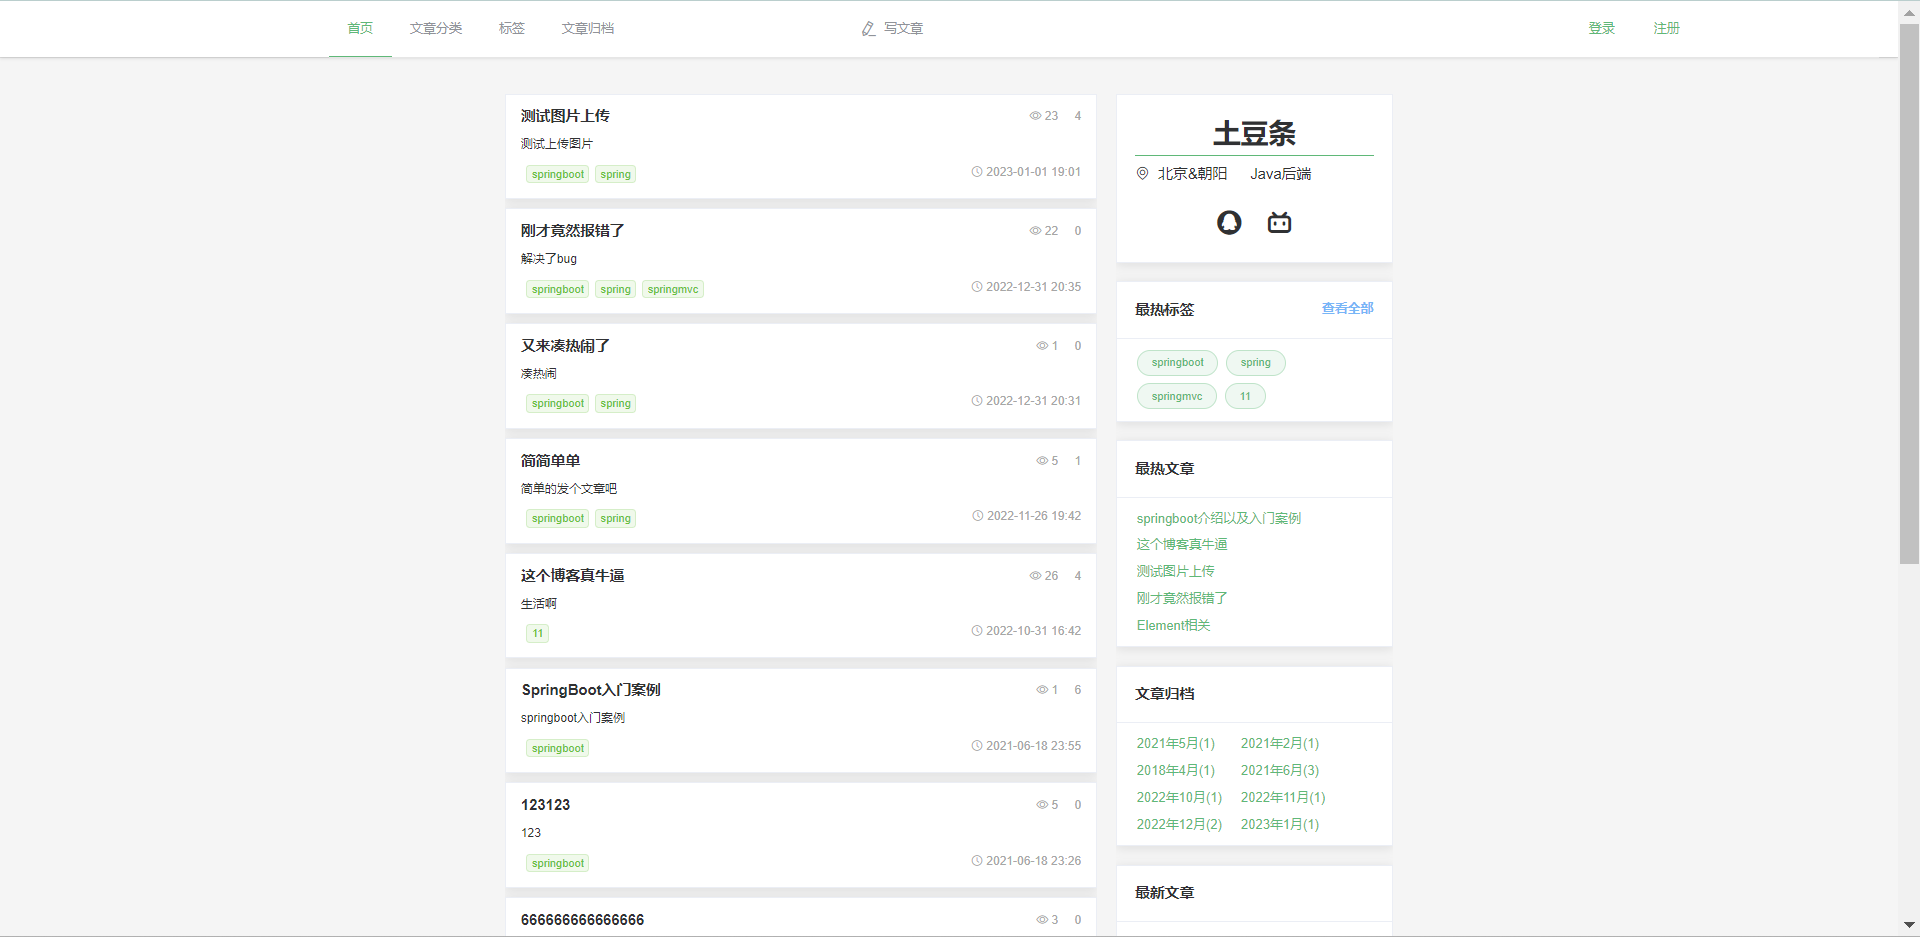Image resolution: width=1920 pixels, height=937 pixels.
Task: Open archive 2023年1月(1)
Action: [x=1280, y=825]
